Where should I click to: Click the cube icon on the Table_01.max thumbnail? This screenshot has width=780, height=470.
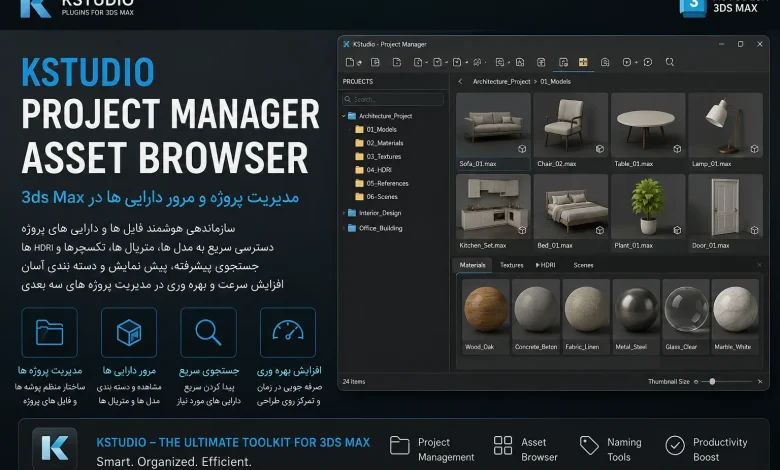pyautogui.click(x=677, y=149)
